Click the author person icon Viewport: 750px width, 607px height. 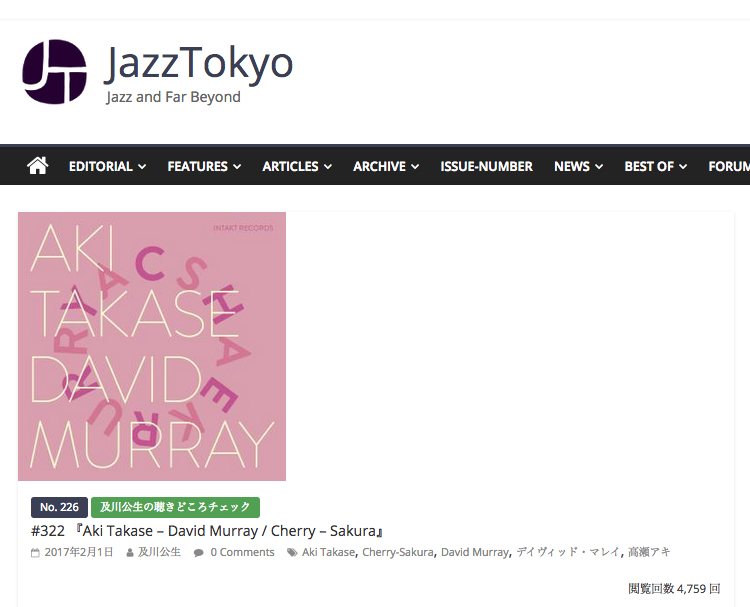point(130,553)
